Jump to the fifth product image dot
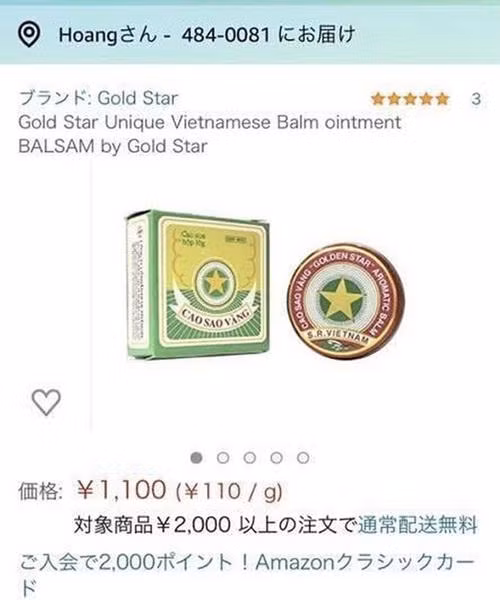Screen dimensions: 500x600 coord(303,457)
